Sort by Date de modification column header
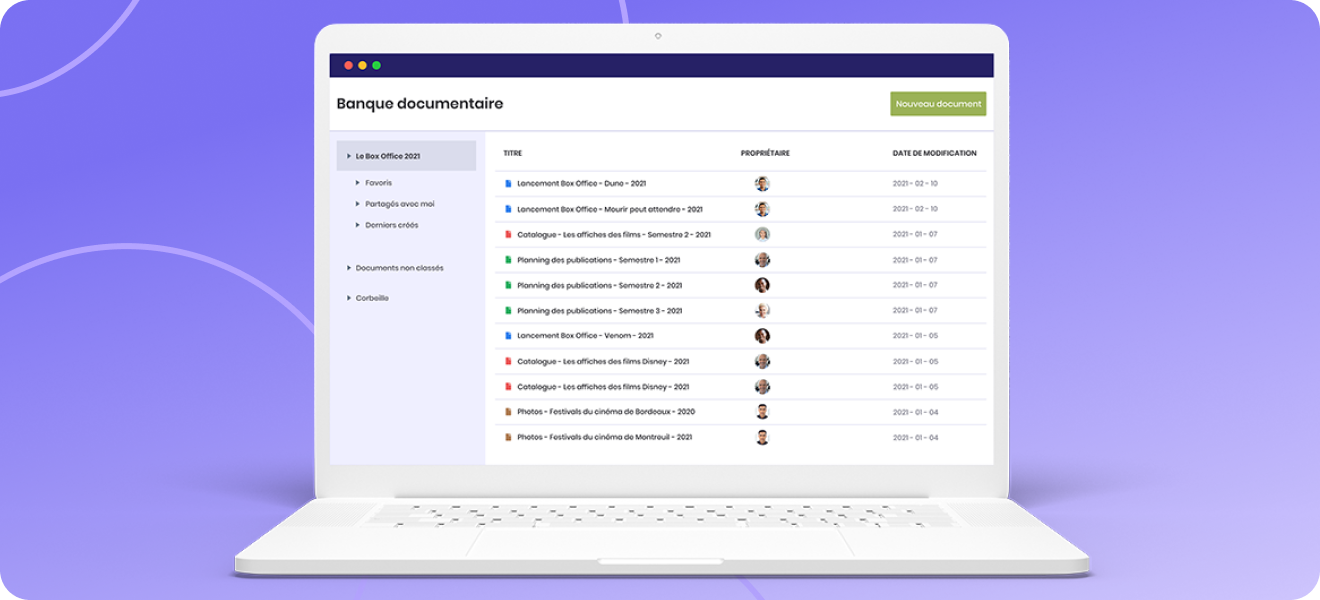 (x=934, y=154)
